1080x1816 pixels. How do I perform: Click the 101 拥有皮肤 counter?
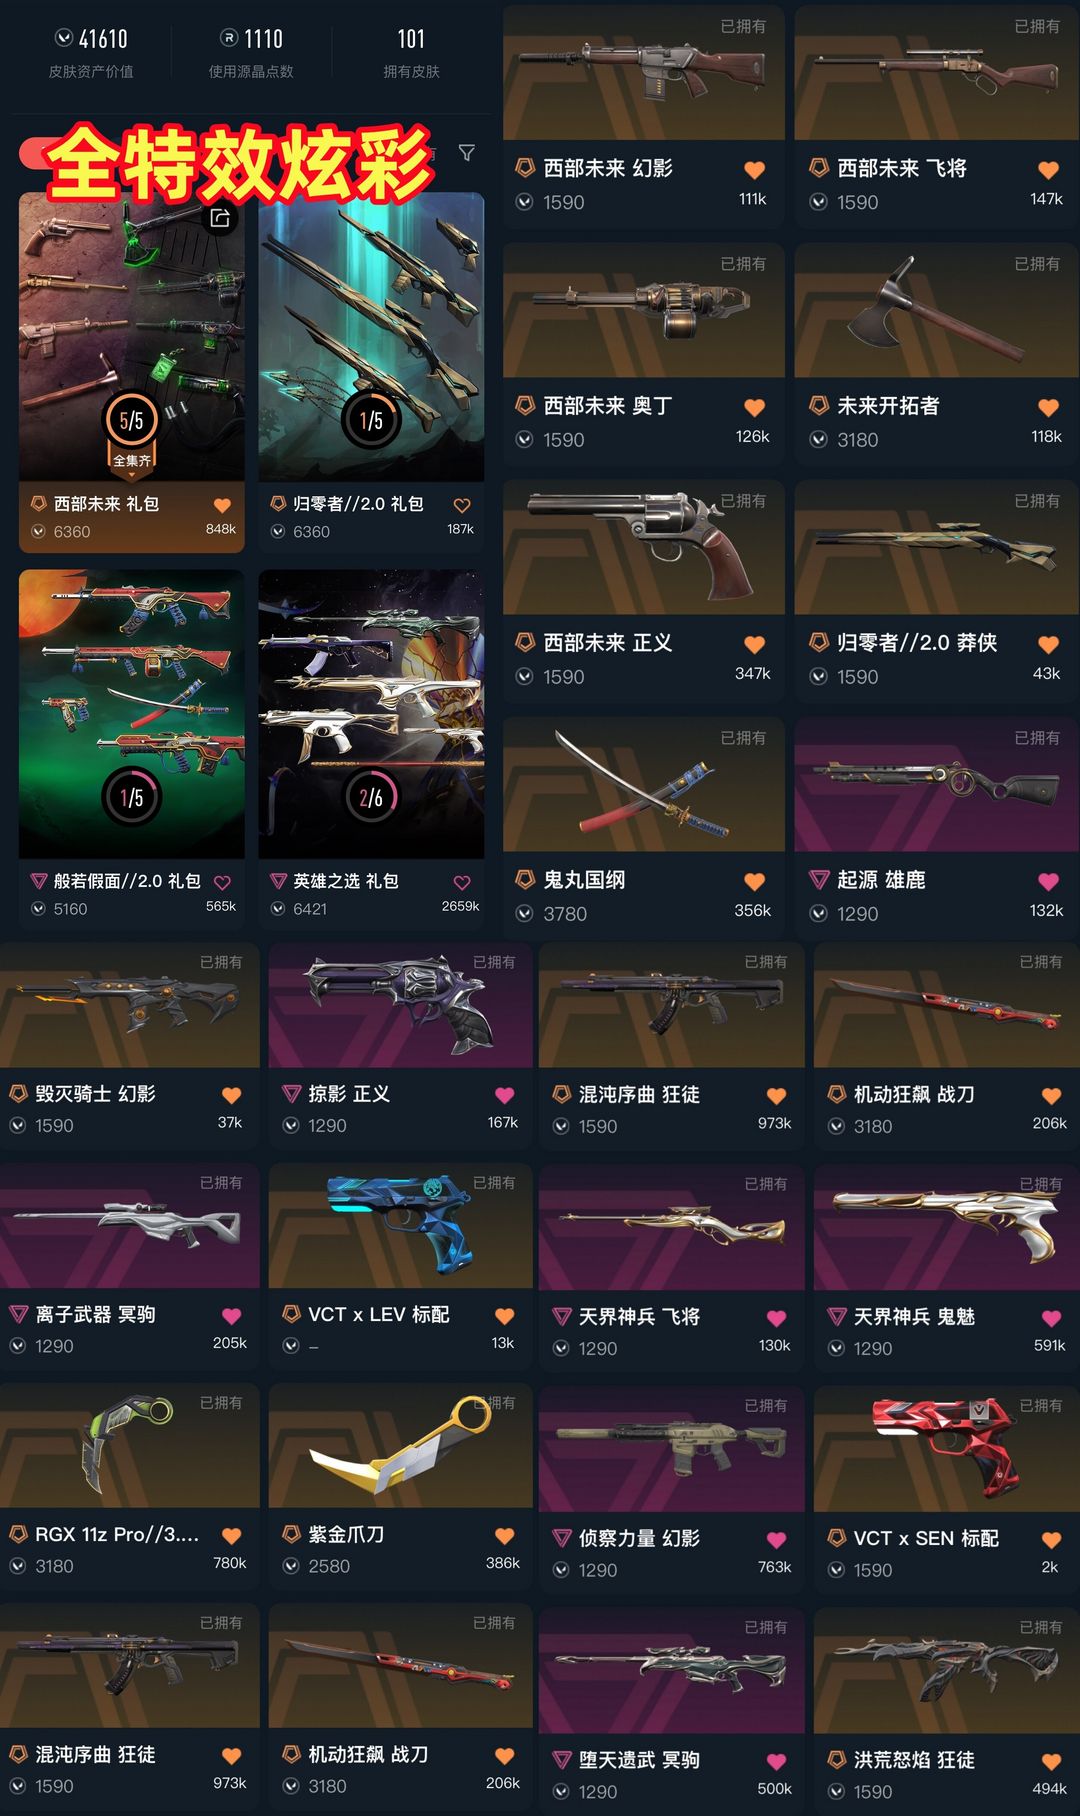[x=411, y=52]
